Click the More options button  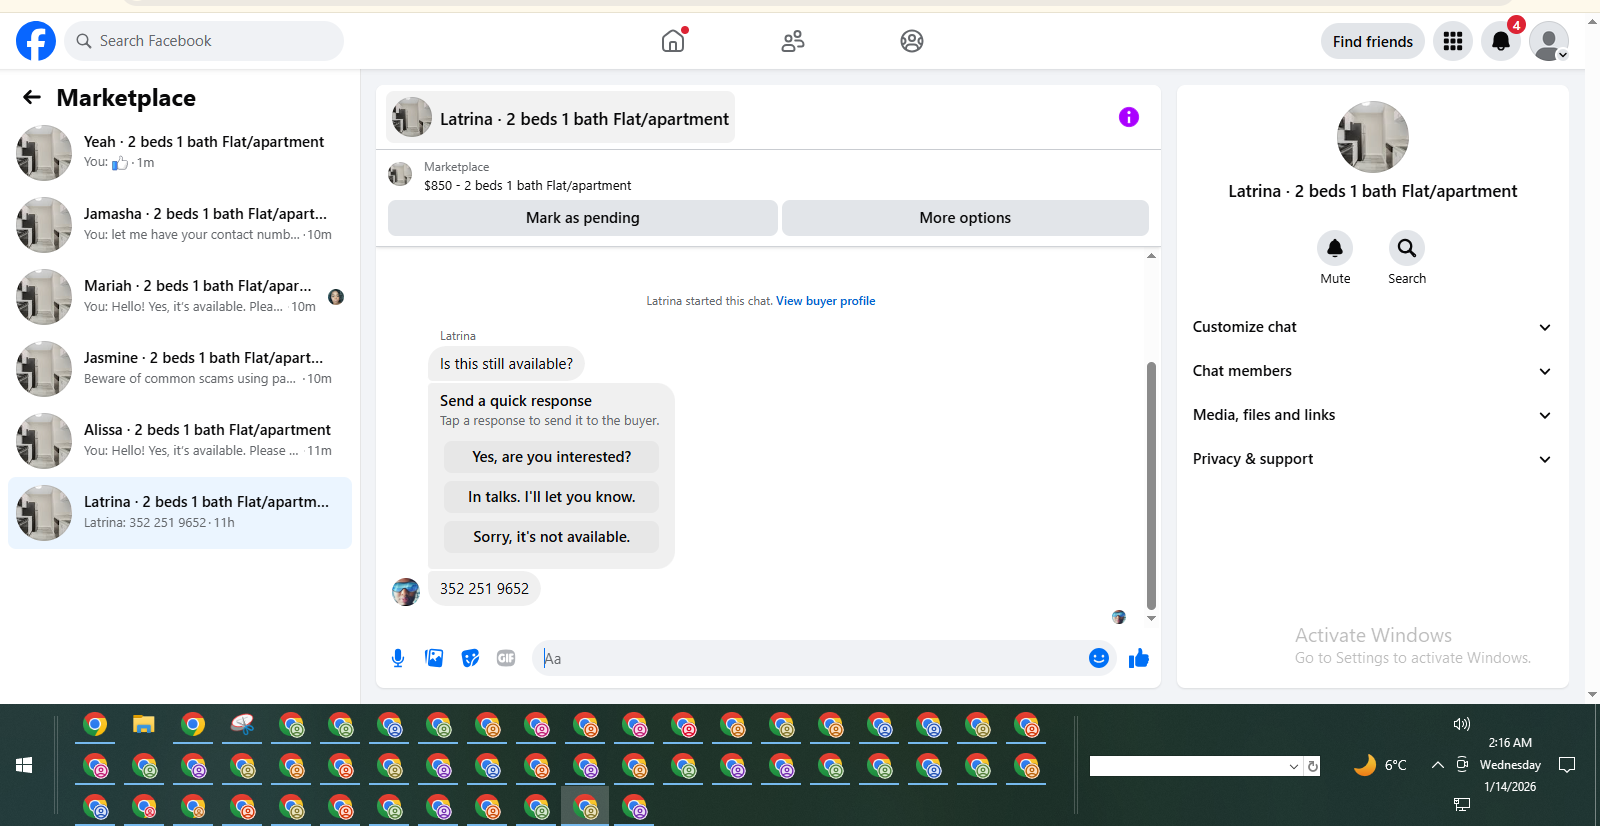pos(965,218)
